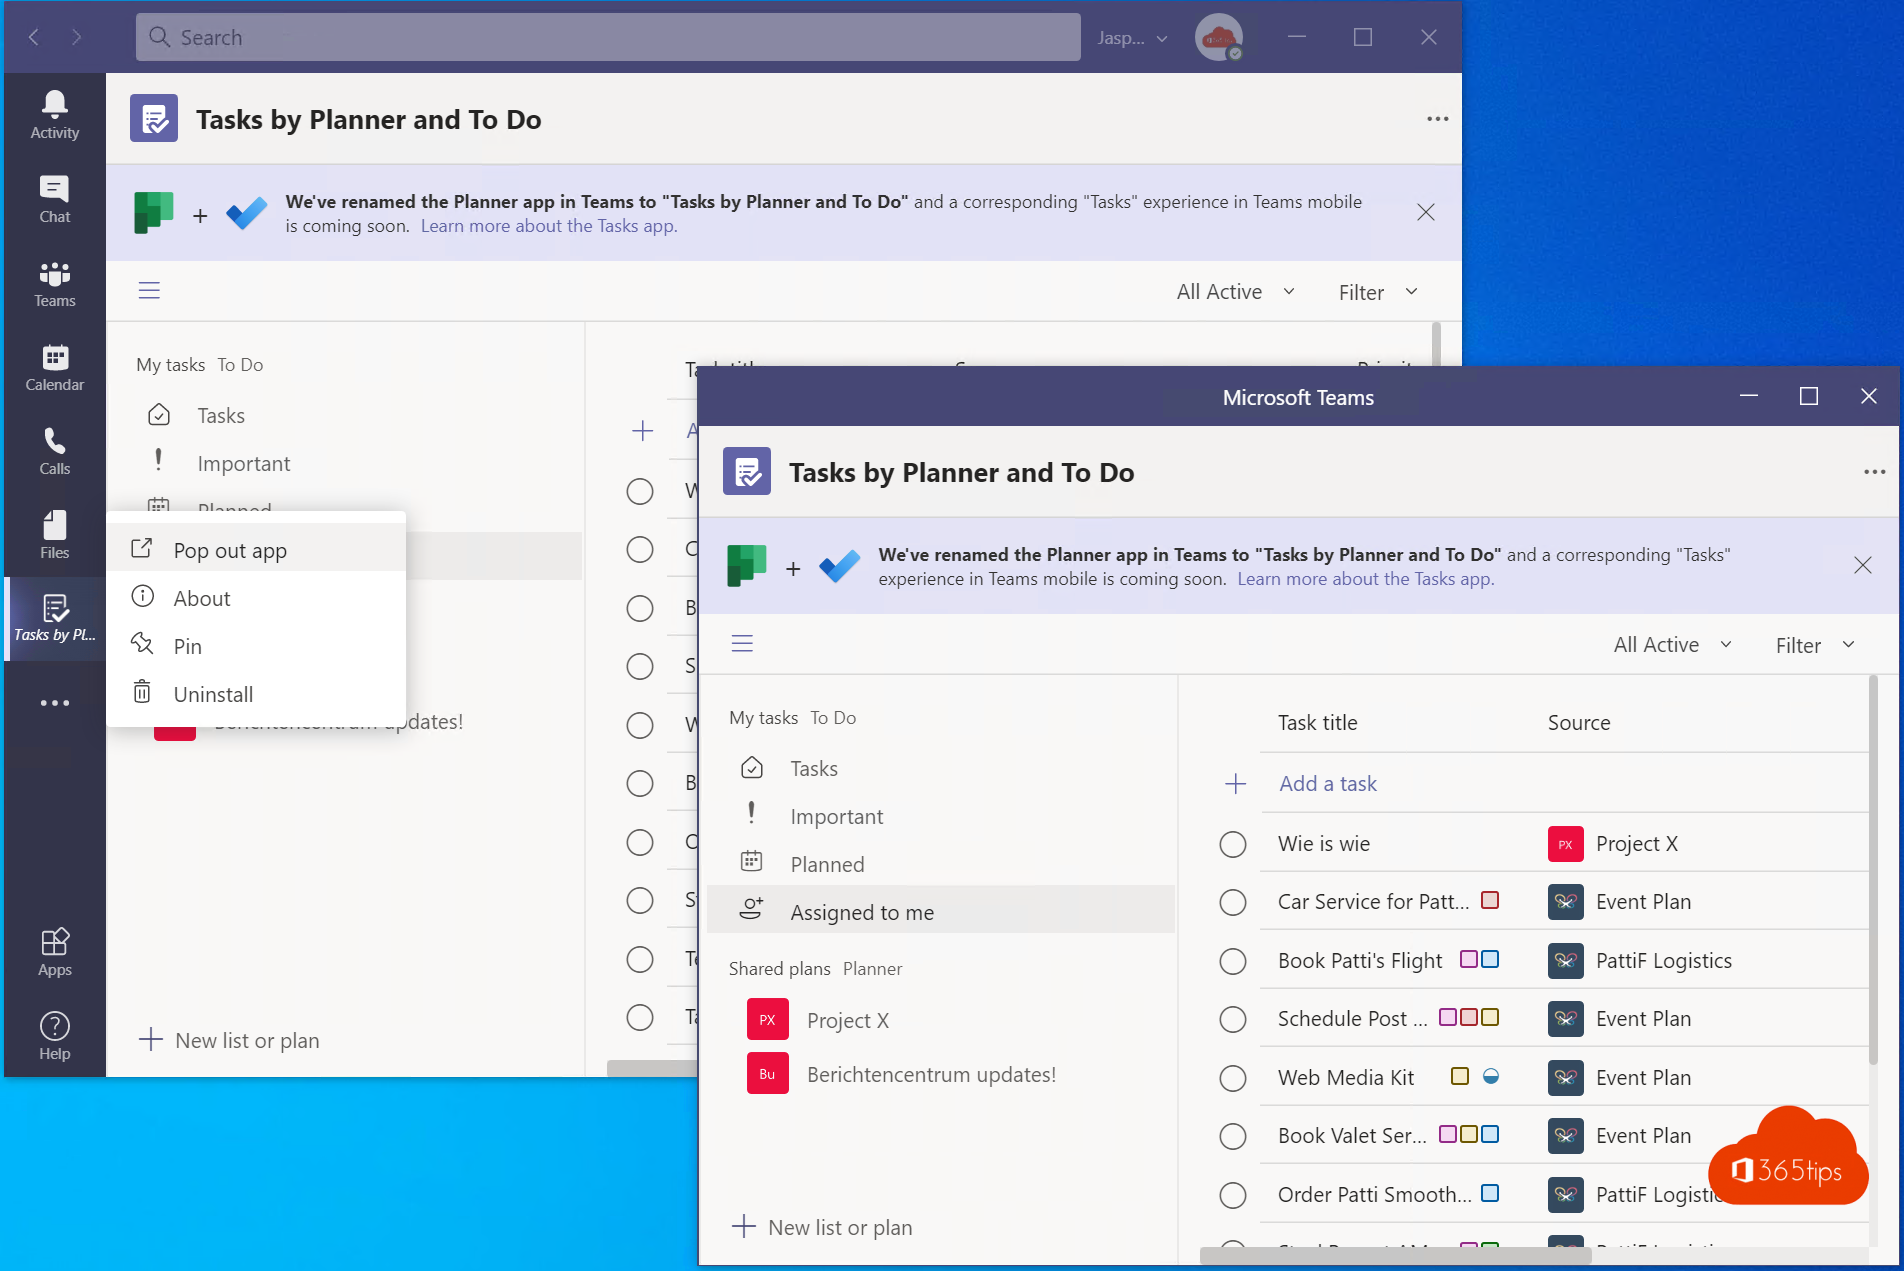Complete the Web Media Kit task
1904x1271 pixels.
(1232, 1077)
